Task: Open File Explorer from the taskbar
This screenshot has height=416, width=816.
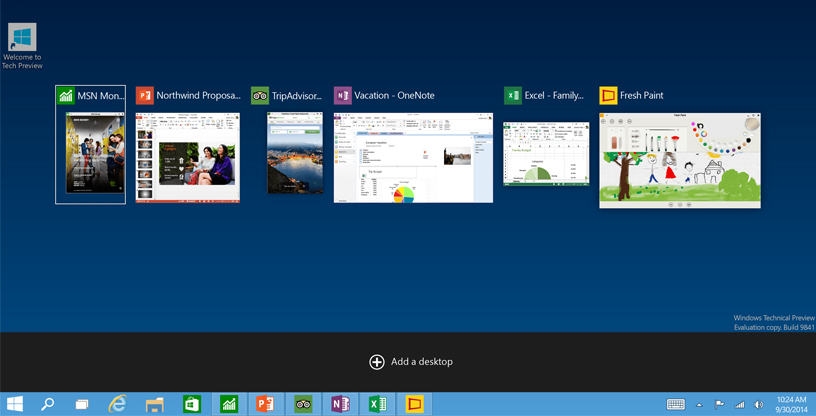Action: 154,404
